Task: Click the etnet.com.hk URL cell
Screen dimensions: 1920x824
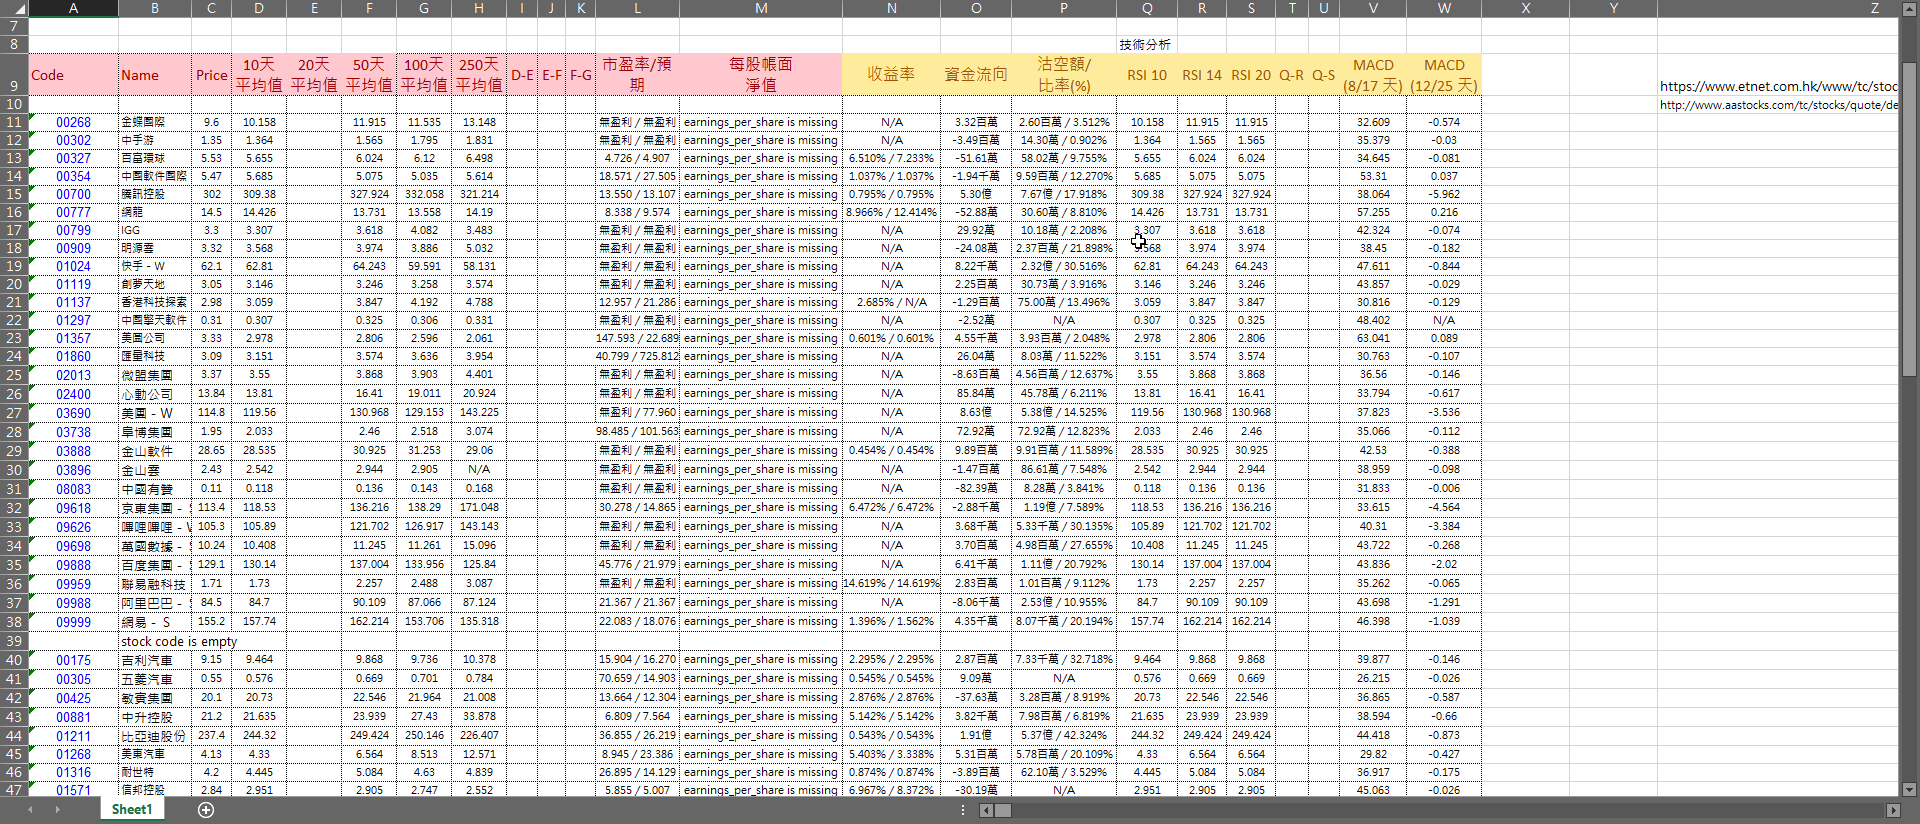Action: pos(1778,86)
